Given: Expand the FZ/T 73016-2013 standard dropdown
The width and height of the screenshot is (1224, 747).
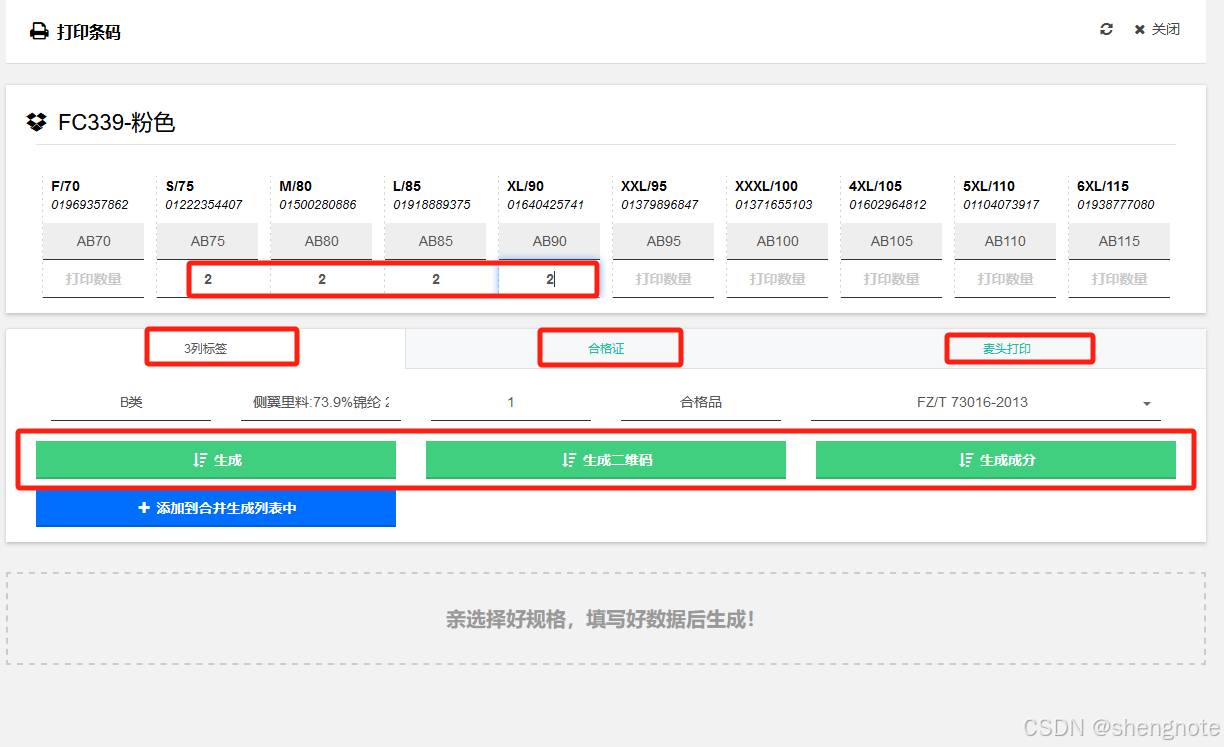Looking at the screenshot, I should (x=1146, y=403).
